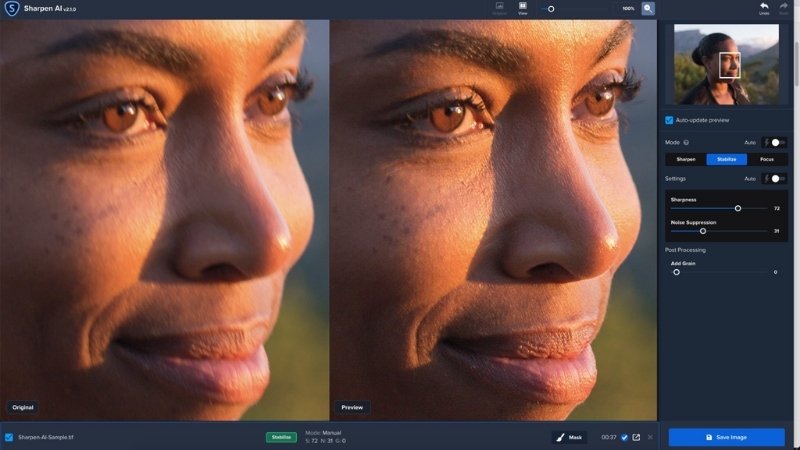Click the Redo arrow icon
The height and width of the screenshot is (450, 800).
784,8
